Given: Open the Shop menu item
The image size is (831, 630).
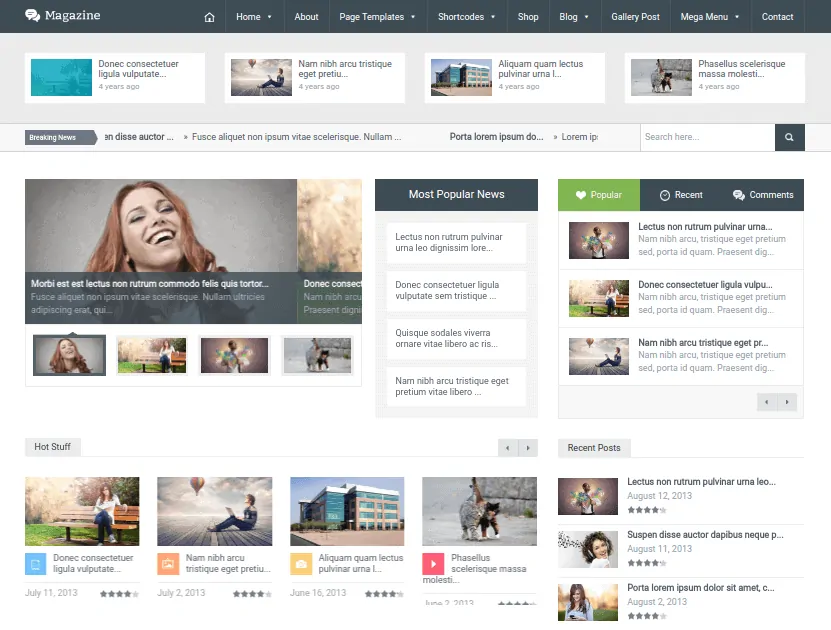Looking at the screenshot, I should (x=528, y=17).
